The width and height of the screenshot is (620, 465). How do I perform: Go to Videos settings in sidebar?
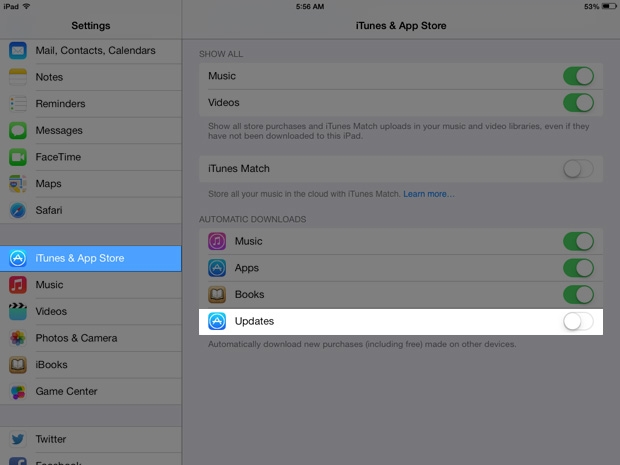point(91,311)
